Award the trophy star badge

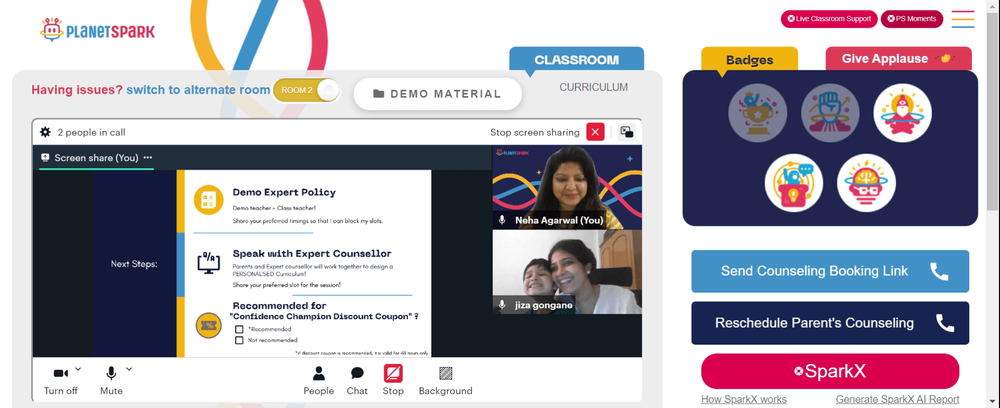(x=758, y=113)
